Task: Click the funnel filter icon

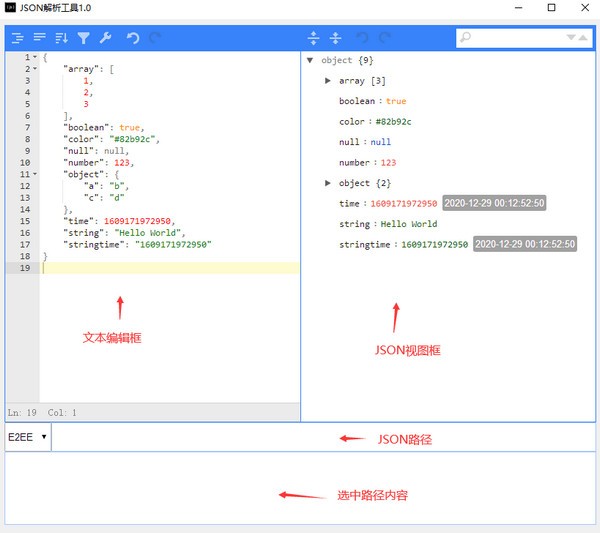Action: coord(83,38)
